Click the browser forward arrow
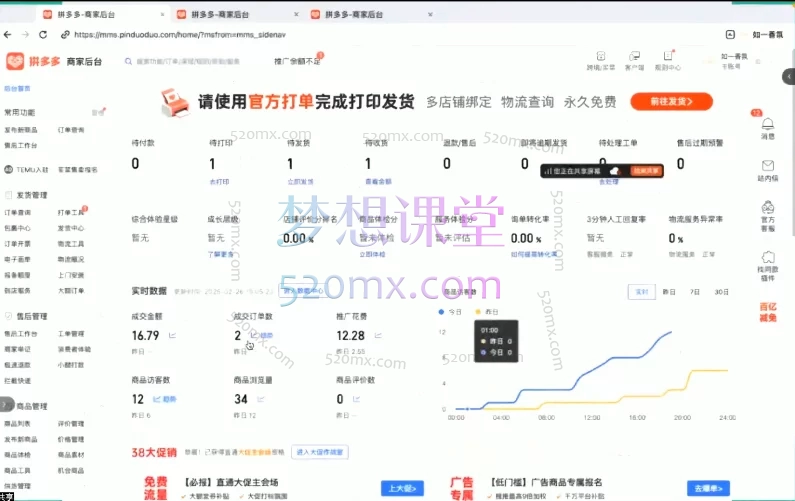795x501 pixels. click(25, 34)
